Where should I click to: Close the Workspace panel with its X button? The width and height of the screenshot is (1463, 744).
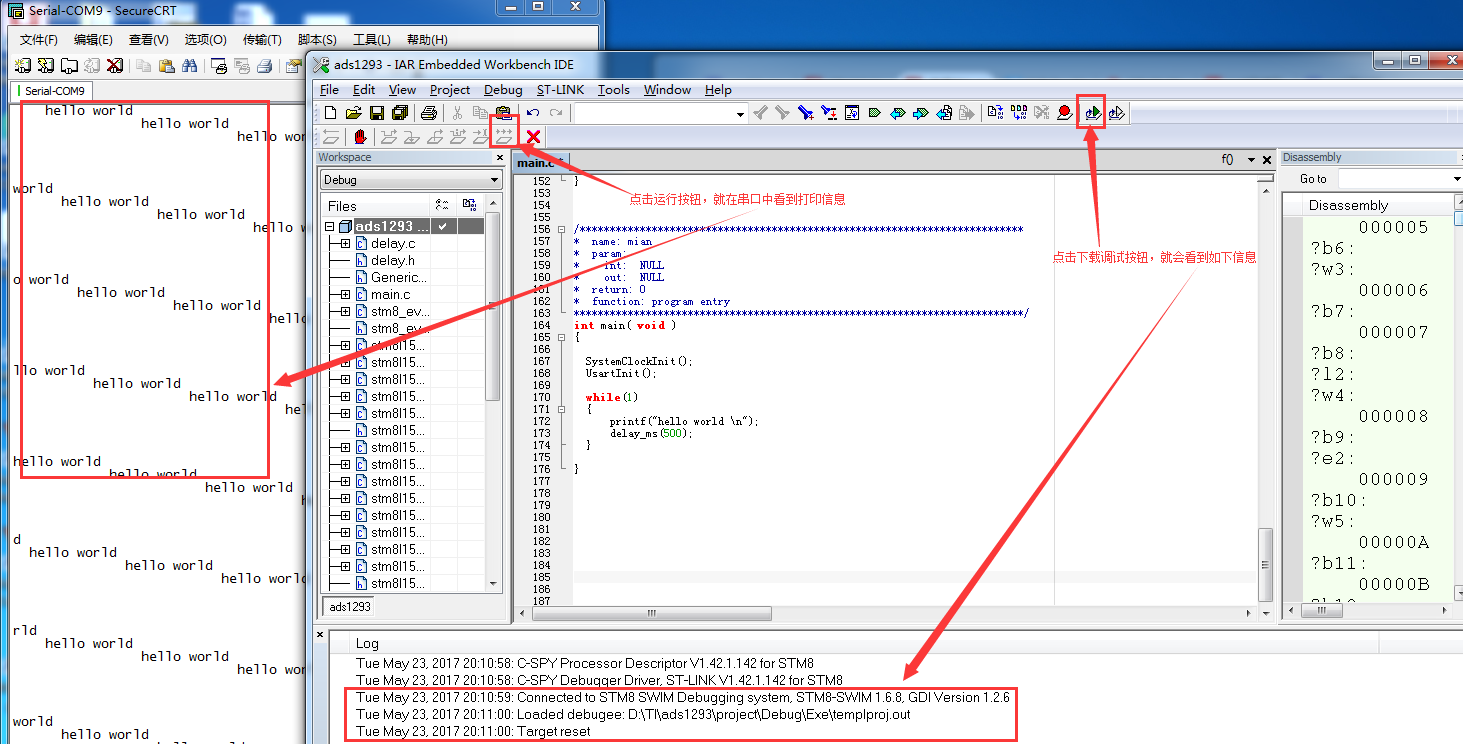coord(500,157)
